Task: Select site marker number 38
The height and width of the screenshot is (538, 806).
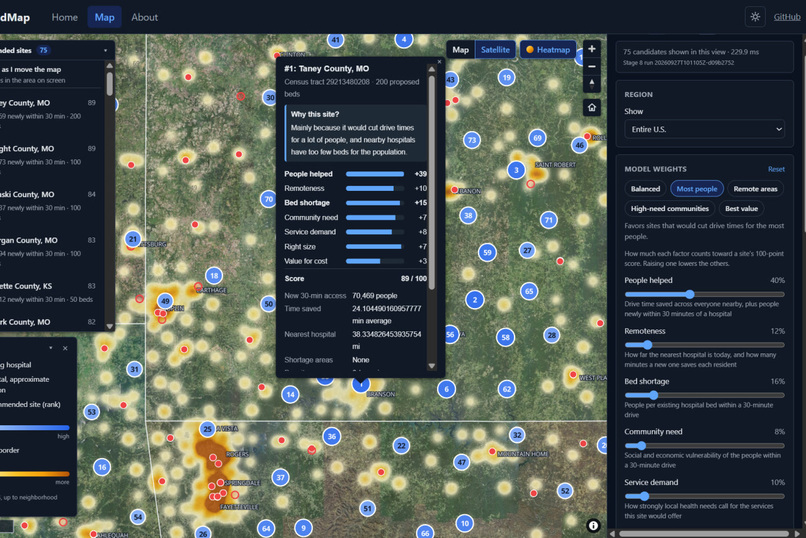Action: [x=468, y=215]
